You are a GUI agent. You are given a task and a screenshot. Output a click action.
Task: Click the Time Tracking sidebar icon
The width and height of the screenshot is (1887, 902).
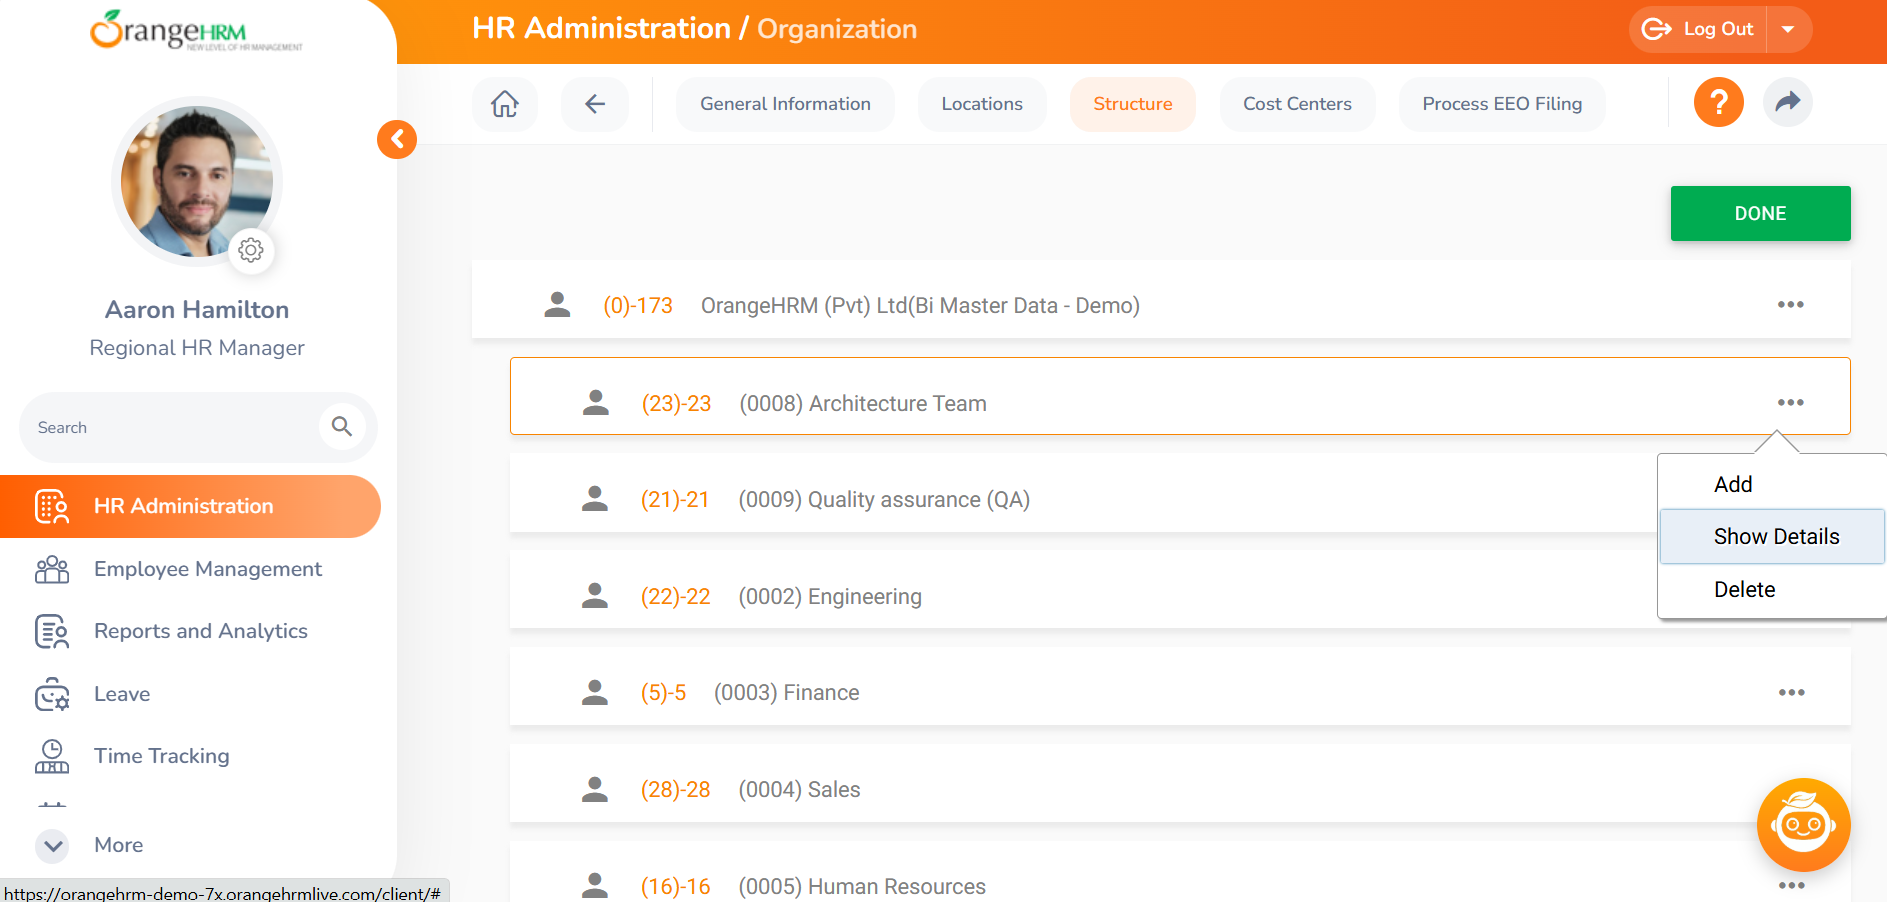point(52,756)
